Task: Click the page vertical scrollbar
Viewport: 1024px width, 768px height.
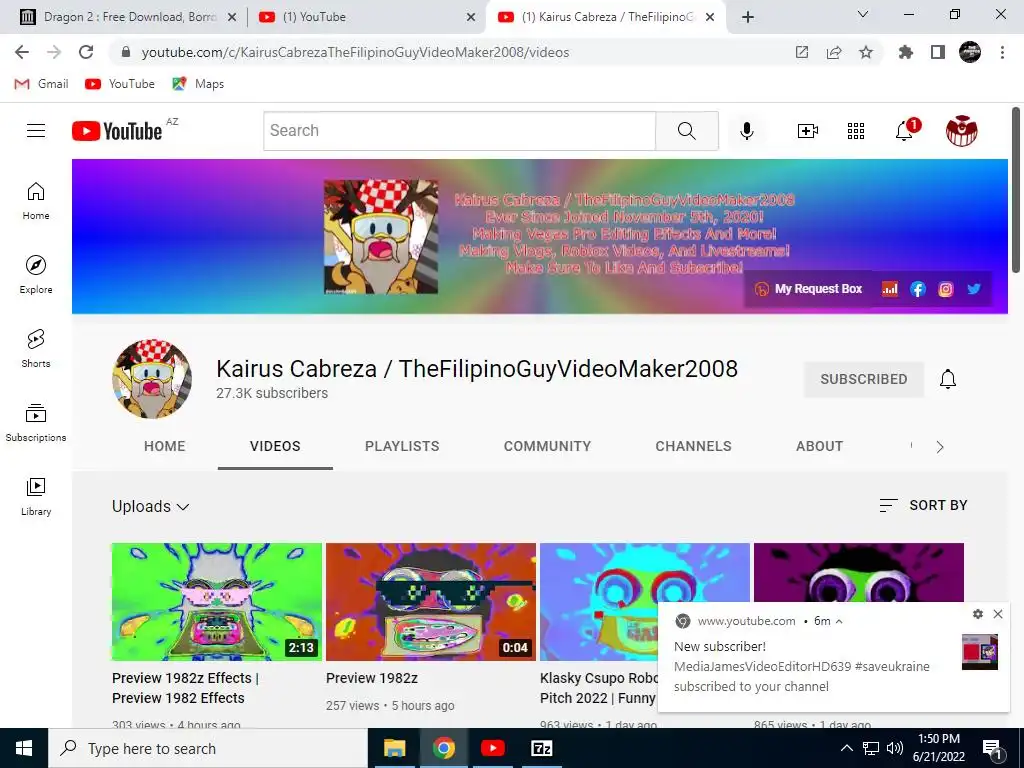Action: 1016,189
